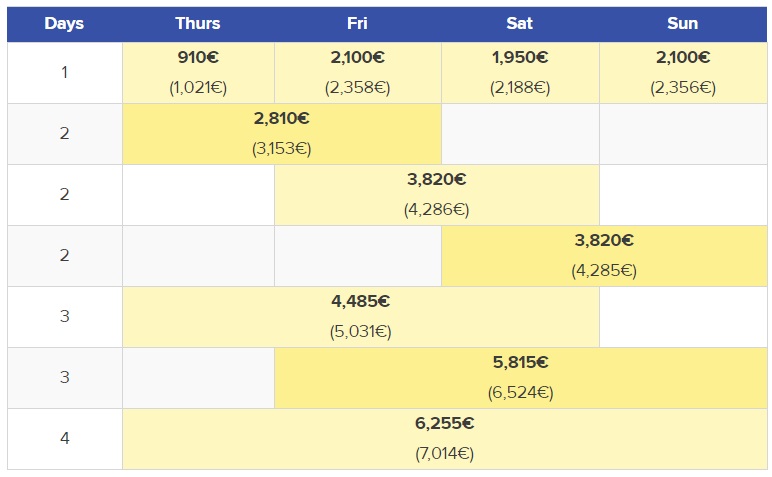Click the Days cell showing 1

tap(64, 73)
